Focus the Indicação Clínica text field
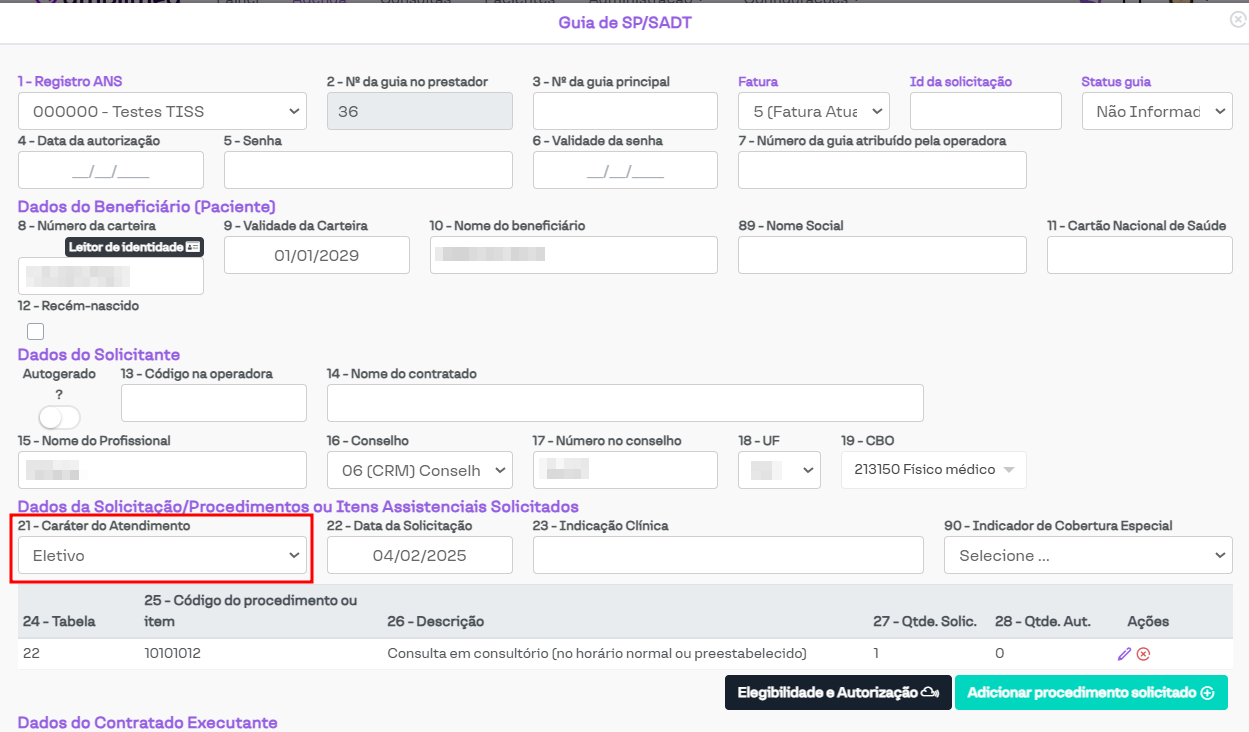This screenshot has width=1249, height=732. [x=727, y=555]
